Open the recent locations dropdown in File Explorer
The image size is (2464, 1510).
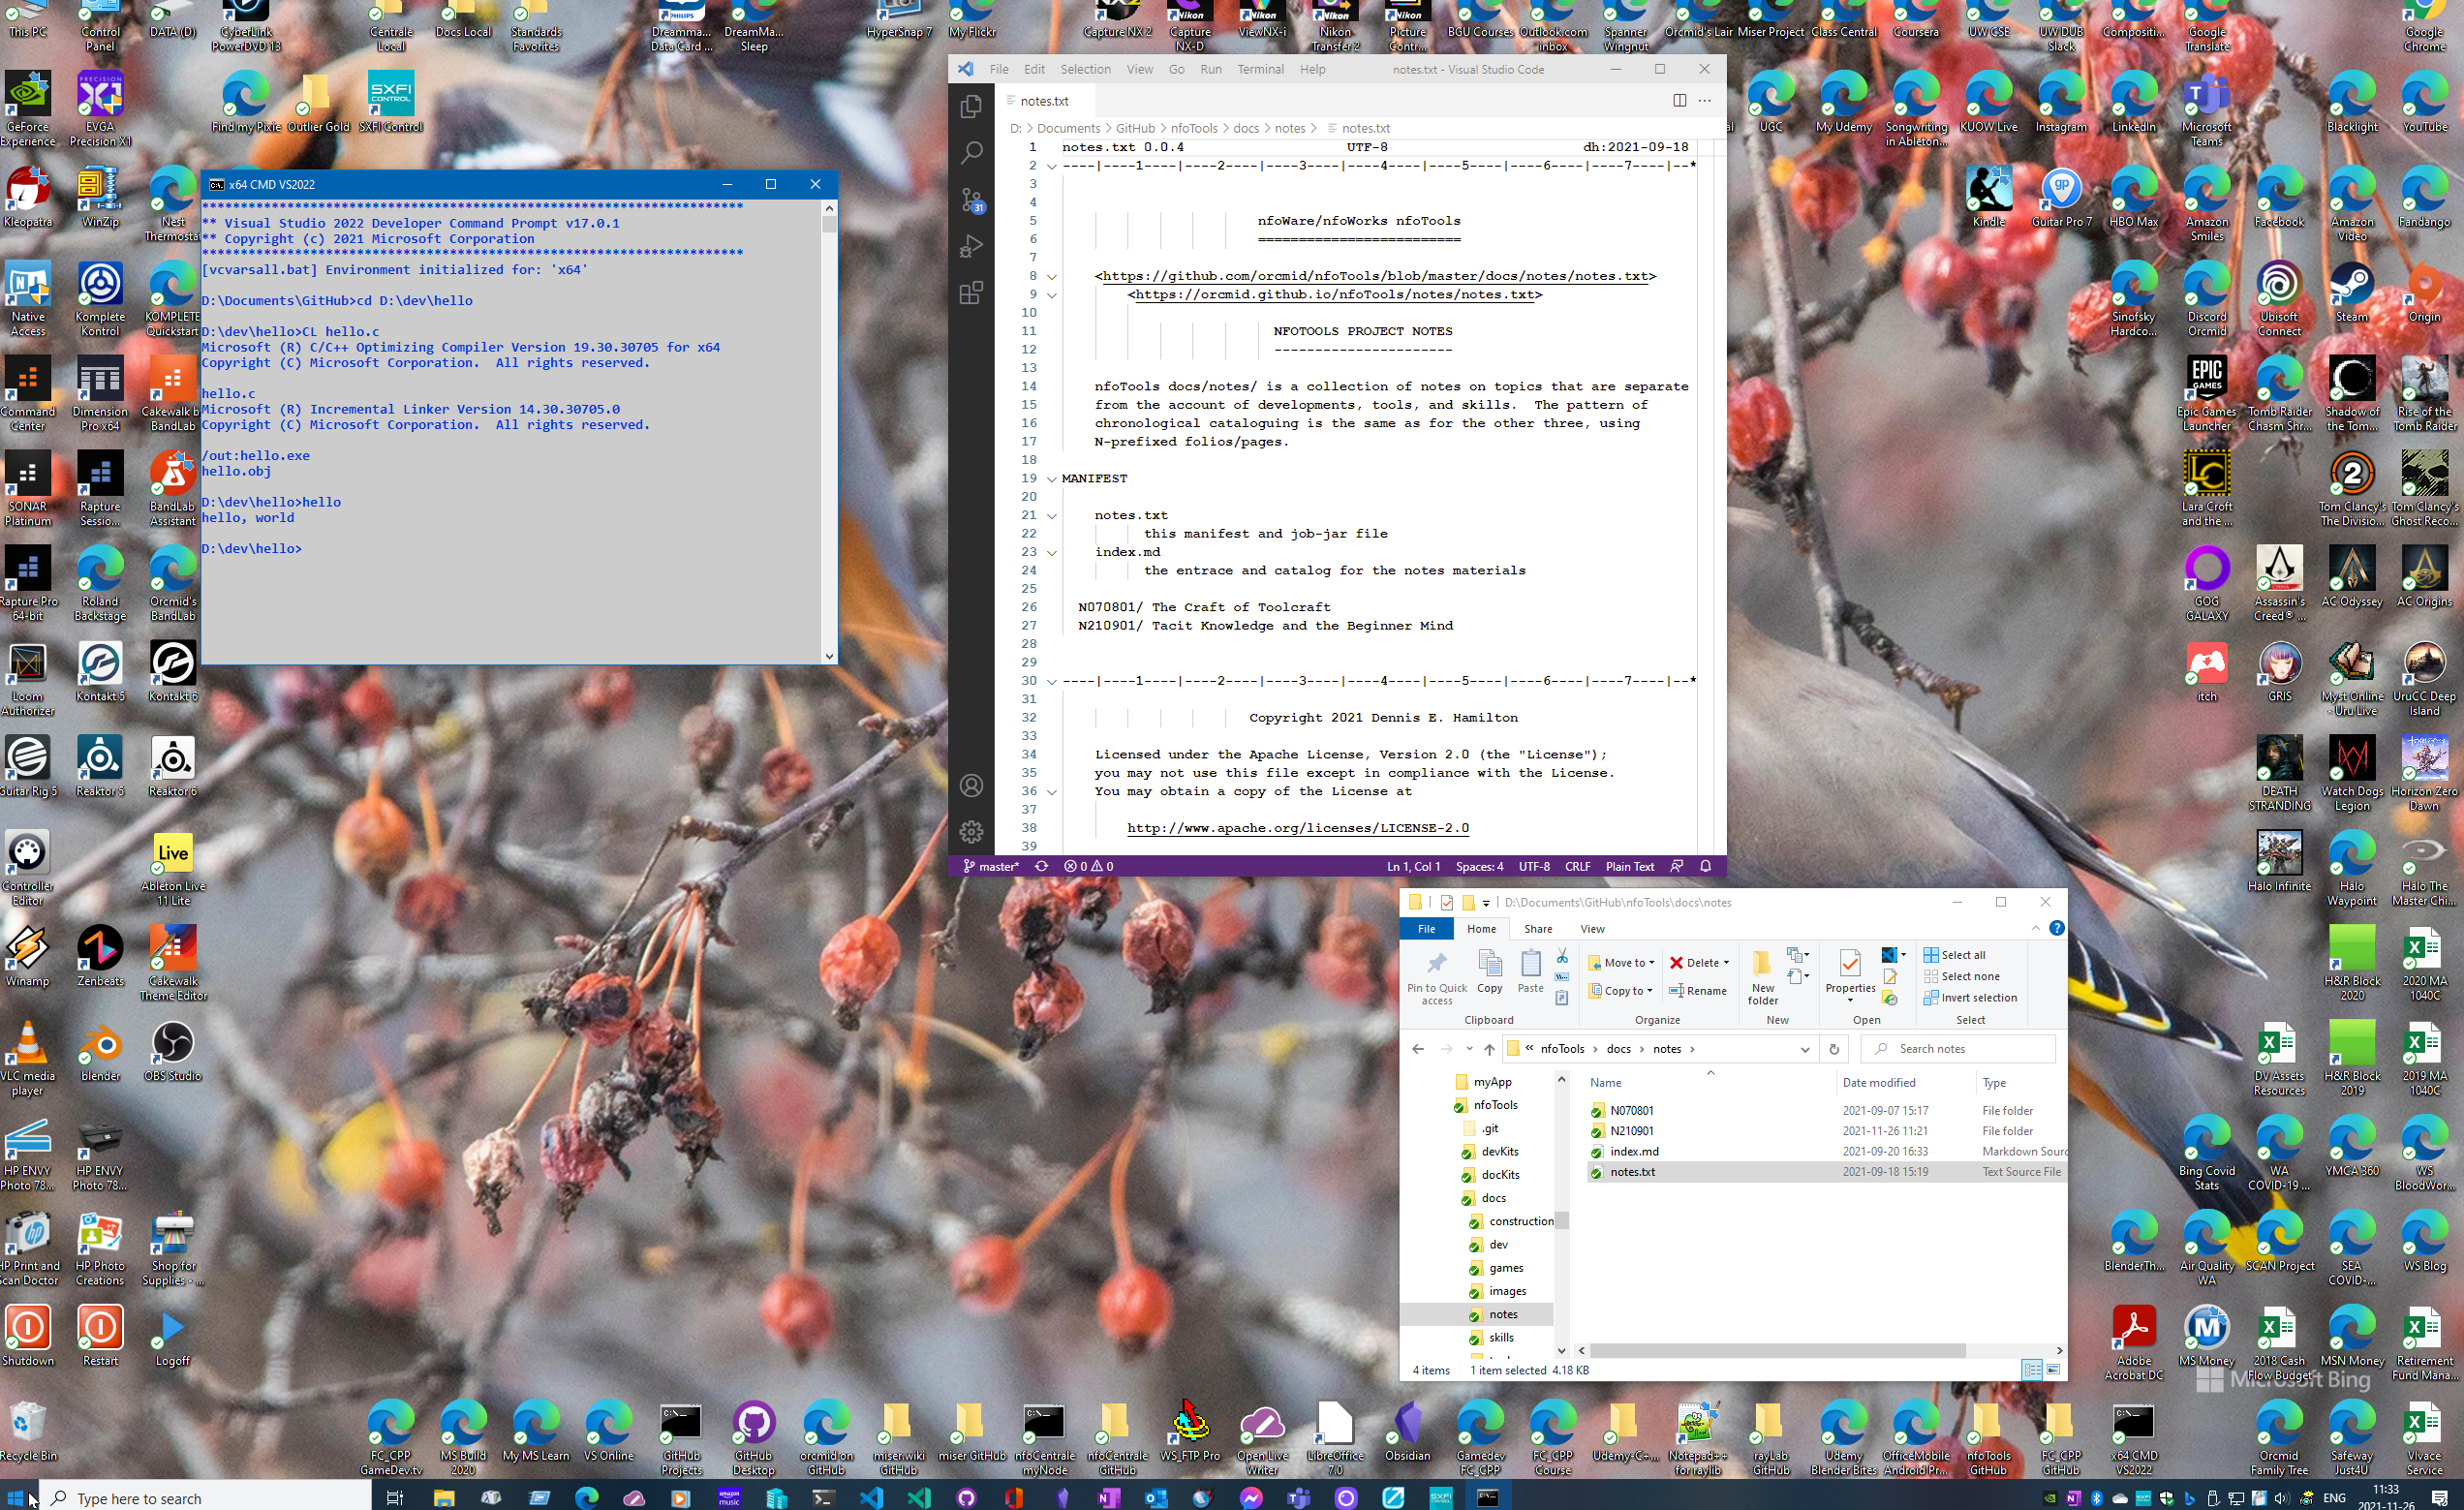point(1469,1049)
